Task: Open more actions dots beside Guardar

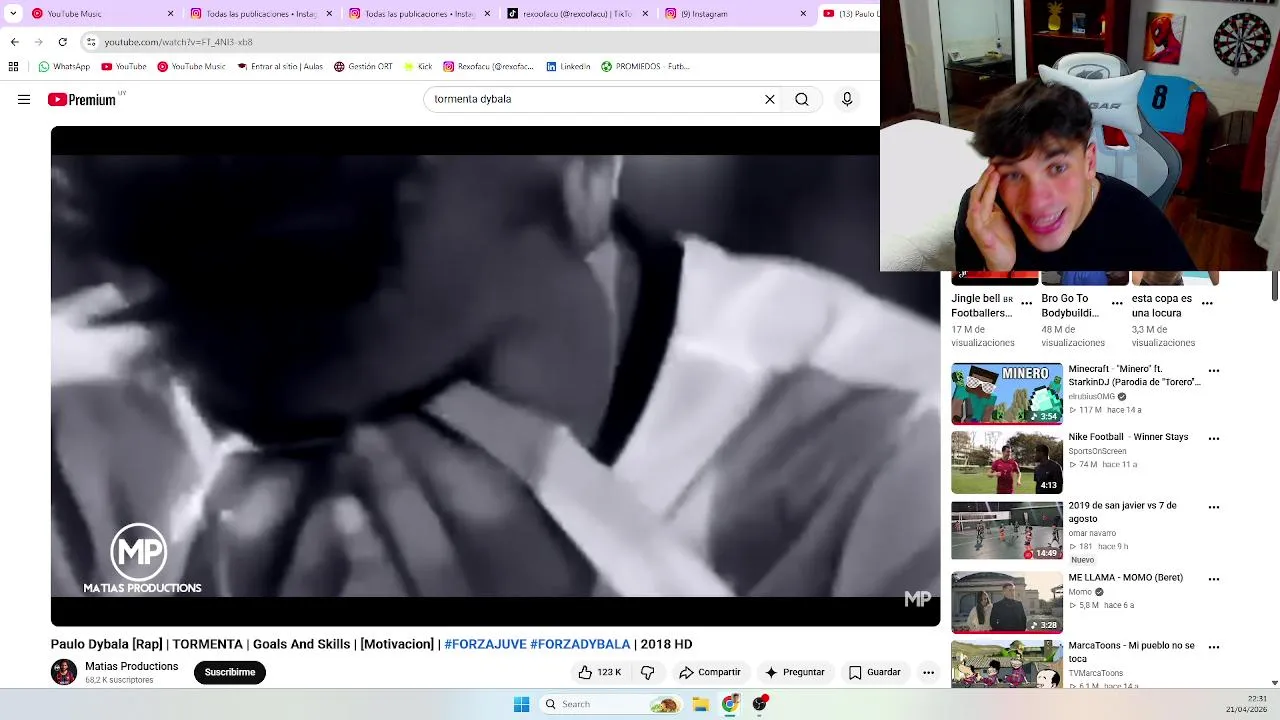Action: (x=928, y=672)
